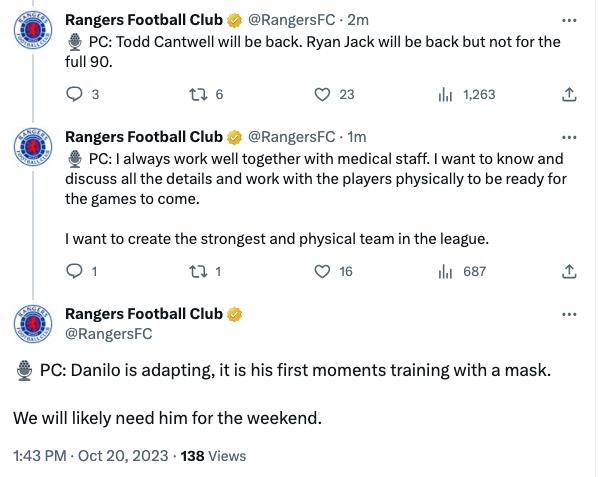This screenshot has width=599, height=477.
Task: Share the Todd Cantwell tweet
Action: coord(569,94)
